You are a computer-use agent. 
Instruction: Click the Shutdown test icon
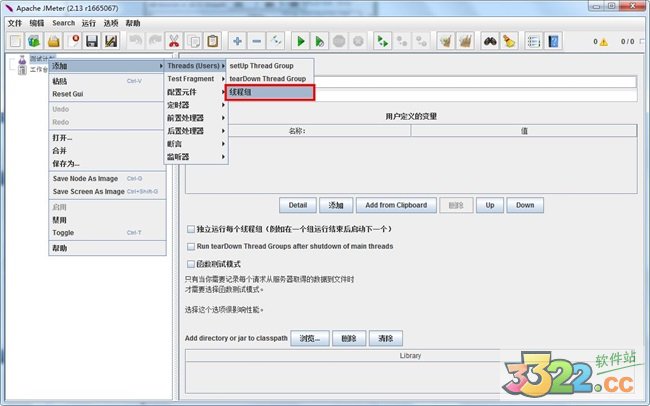358,41
